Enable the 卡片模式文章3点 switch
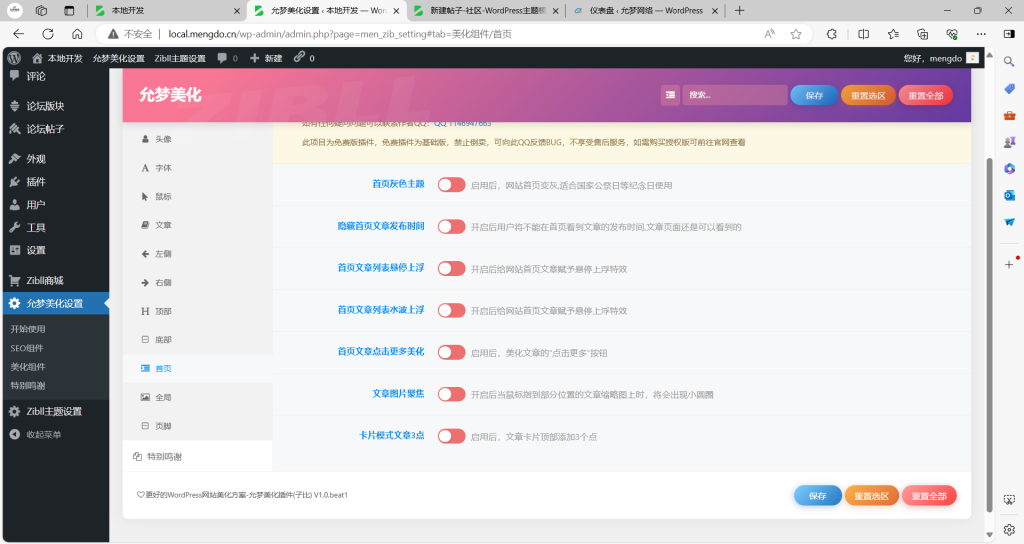1024x544 pixels. pyautogui.click(x=451, y=436)
